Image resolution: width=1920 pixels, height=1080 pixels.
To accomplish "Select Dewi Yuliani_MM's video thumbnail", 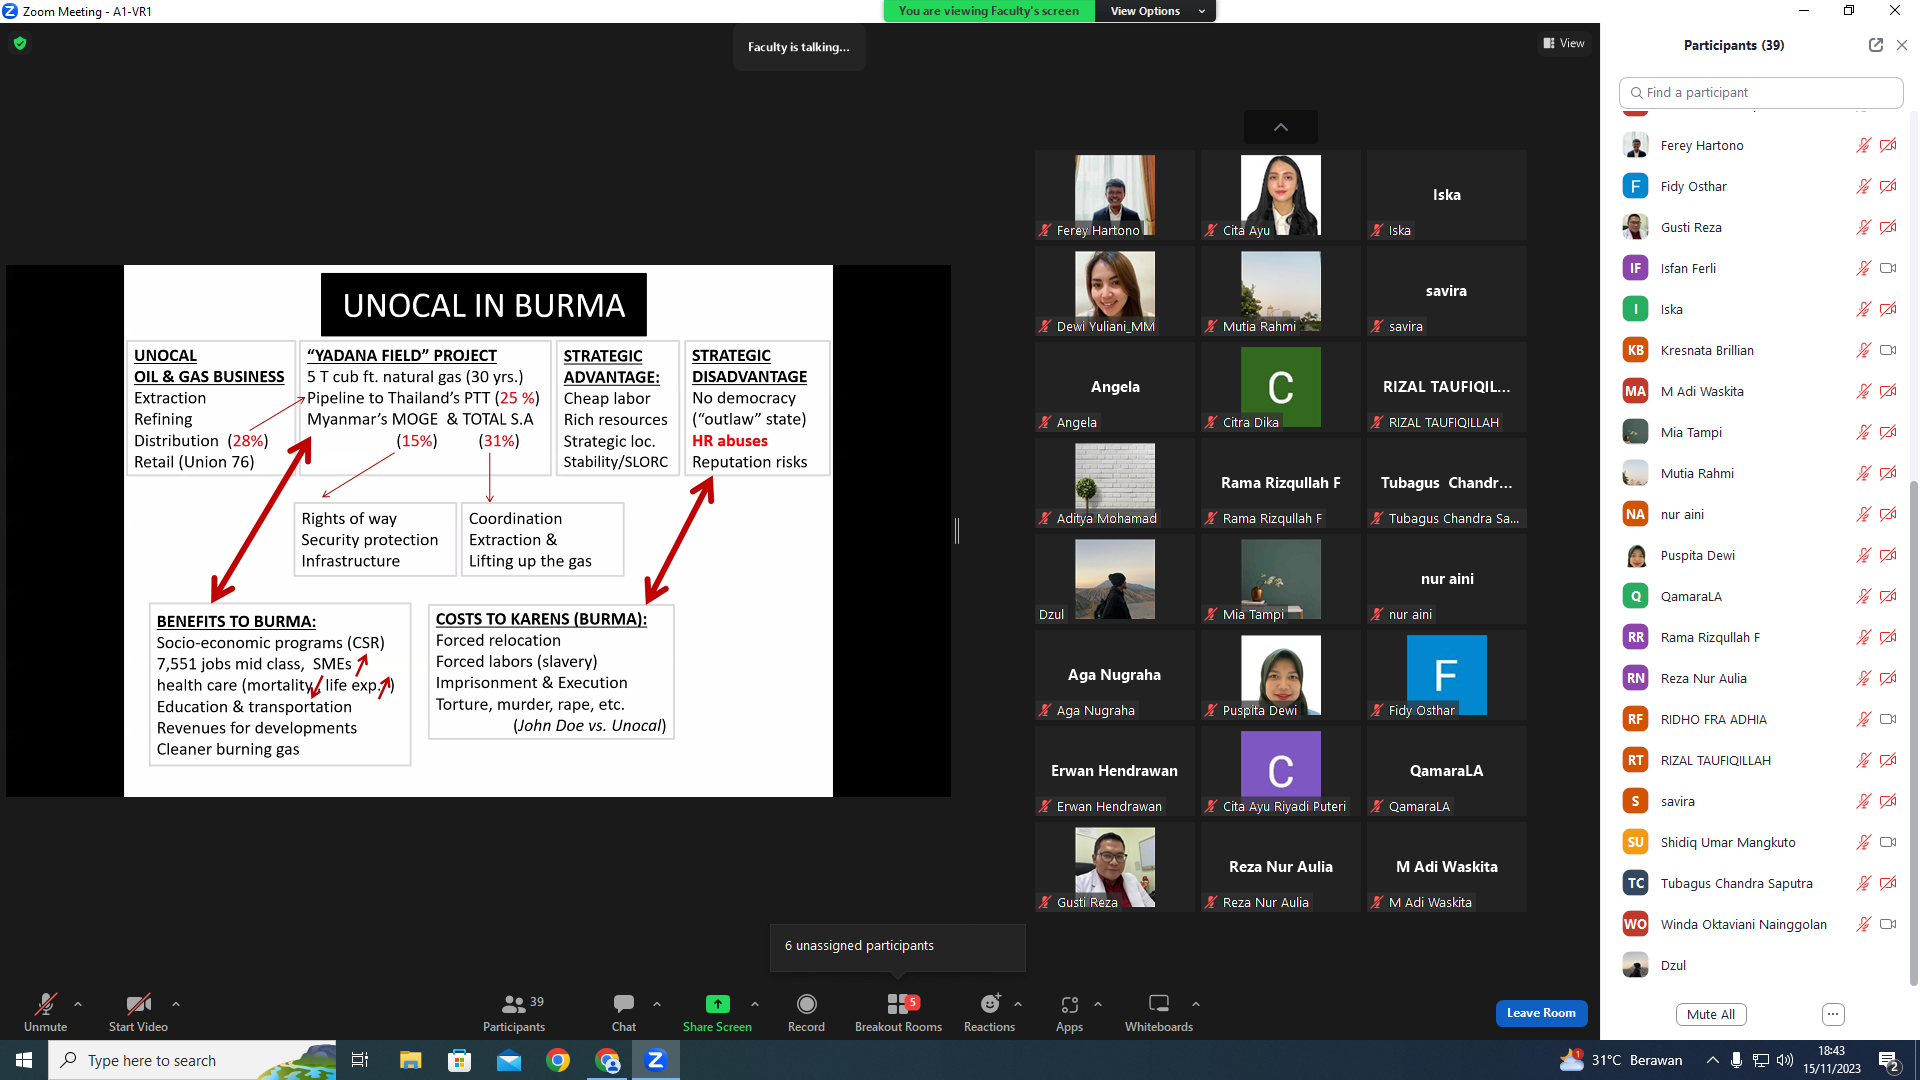I will (x=1115, y=291).
